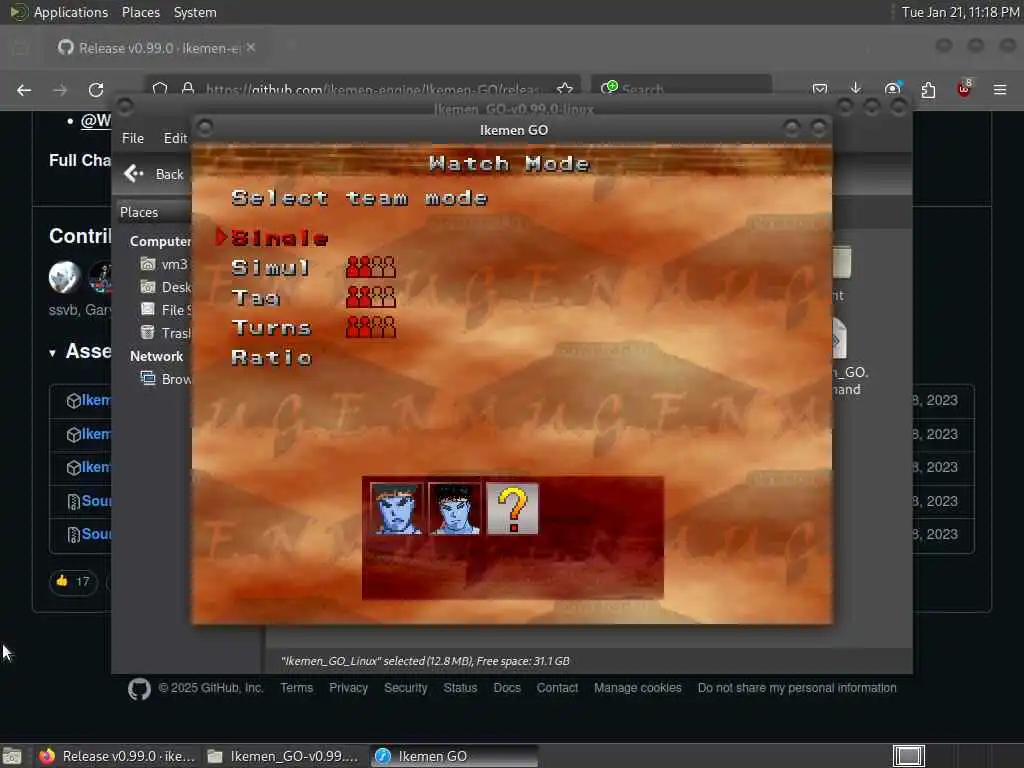This screenshot has width=1024, height=768.
Task: Open Docs link in GitHub footer
Action: tap(507, 688)
